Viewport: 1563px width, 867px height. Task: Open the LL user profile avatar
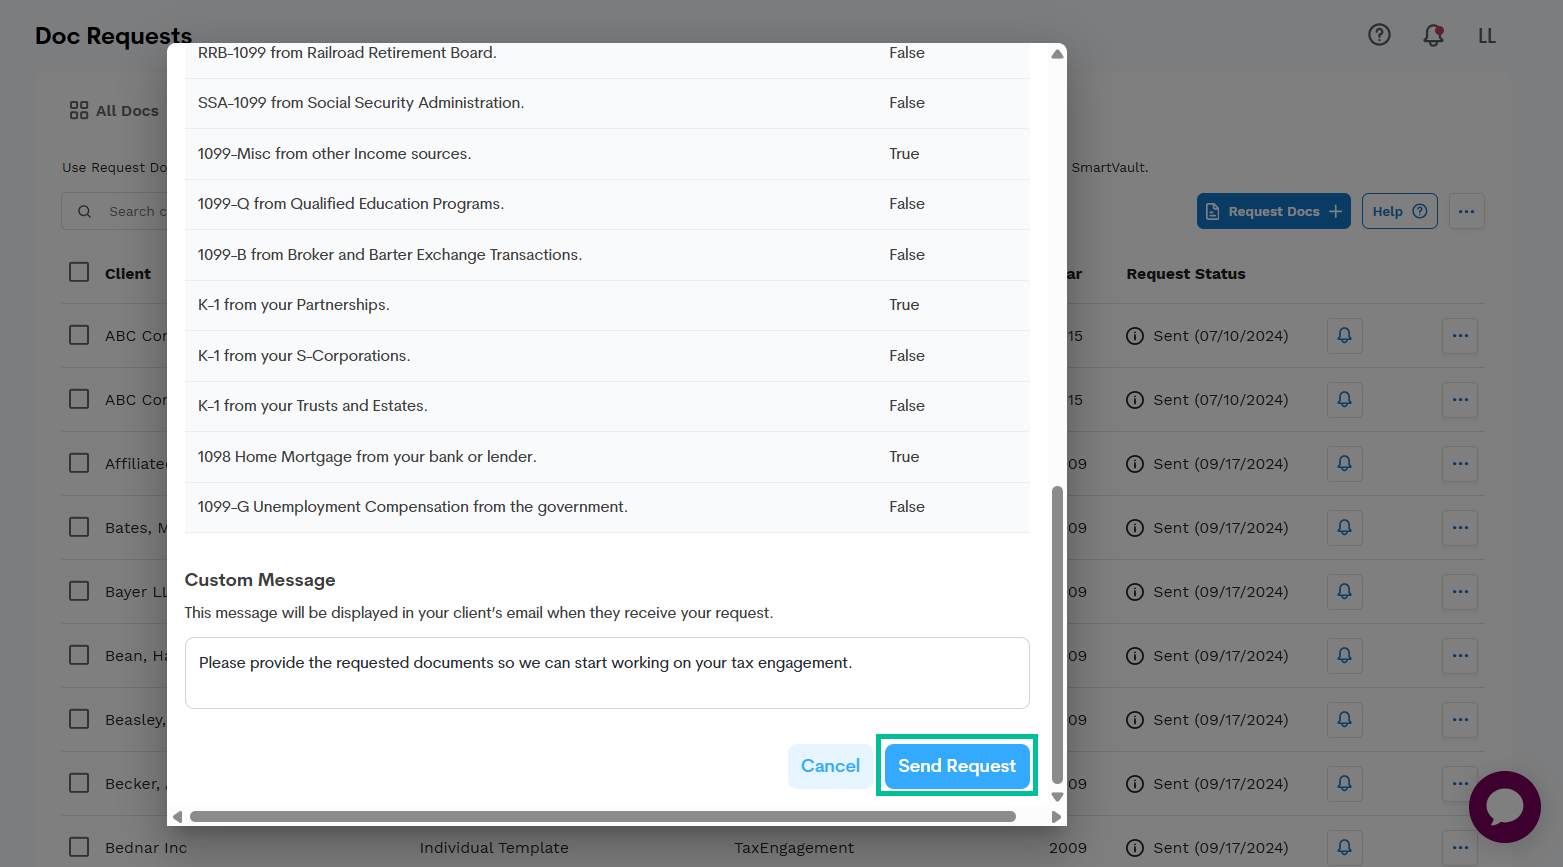point(1487,36)
